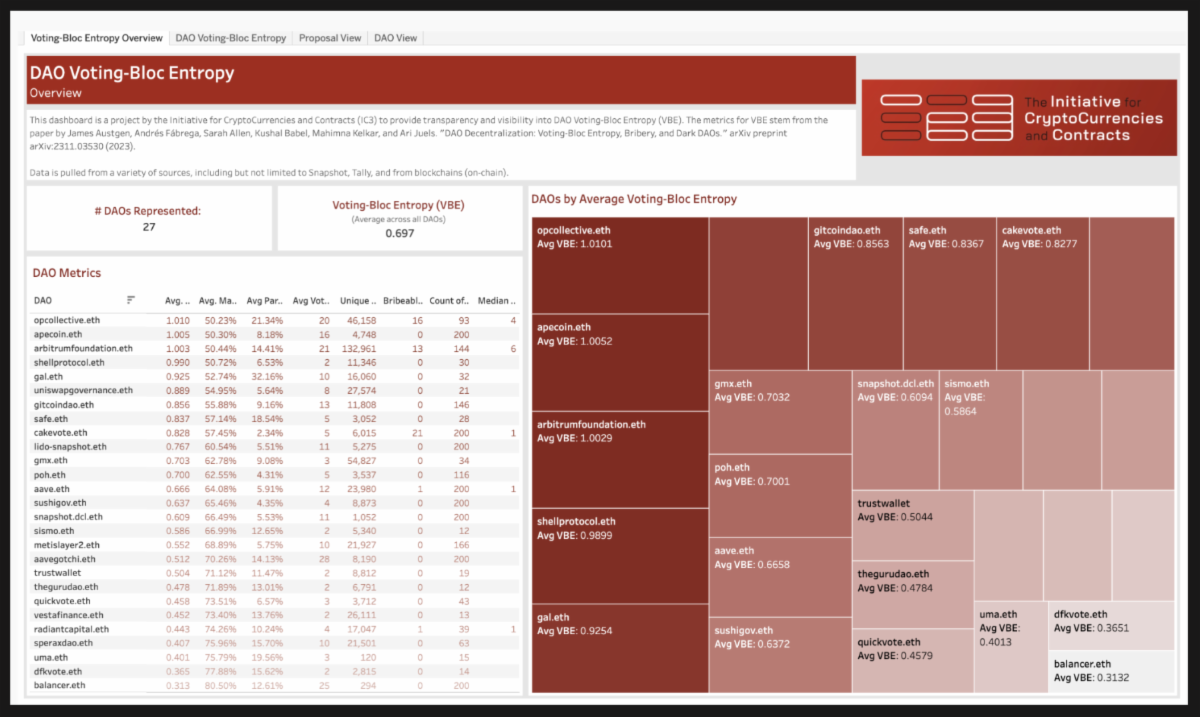The image size is (1200, 717).
Task: Click the DAO Metrics section title
Action: click(67, 272)
